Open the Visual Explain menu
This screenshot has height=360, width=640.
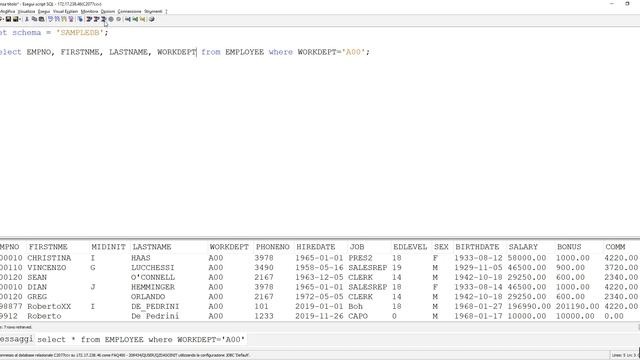pyautogui.click(x=65, y=11)
